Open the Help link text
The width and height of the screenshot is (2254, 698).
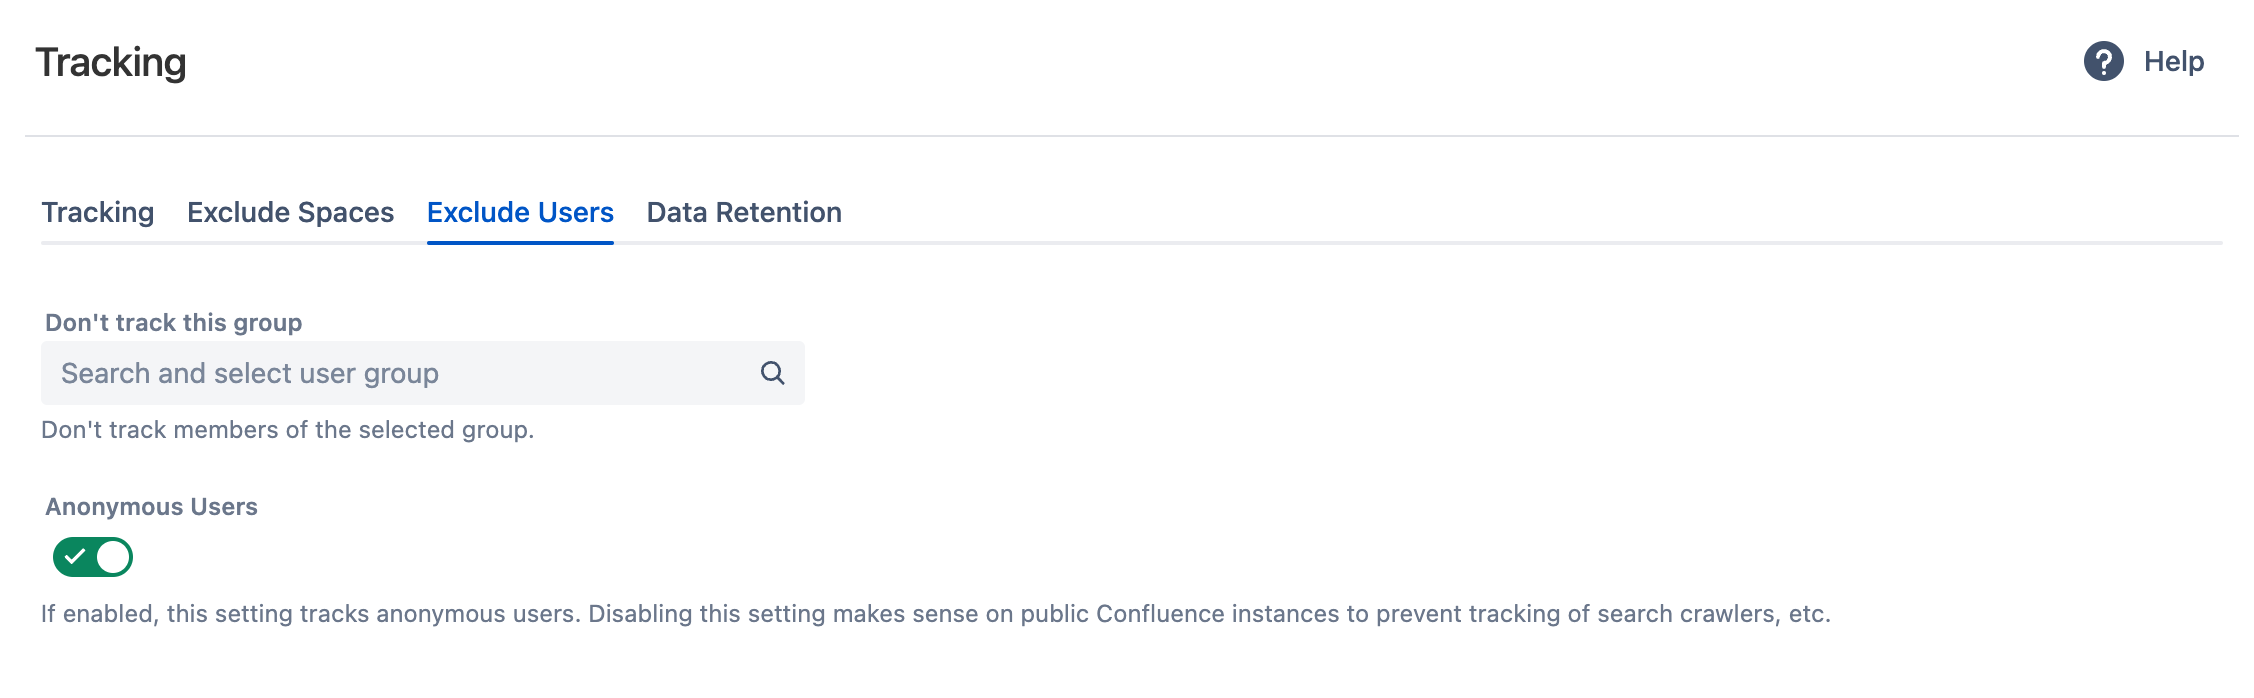click(x=2173, y=61)
